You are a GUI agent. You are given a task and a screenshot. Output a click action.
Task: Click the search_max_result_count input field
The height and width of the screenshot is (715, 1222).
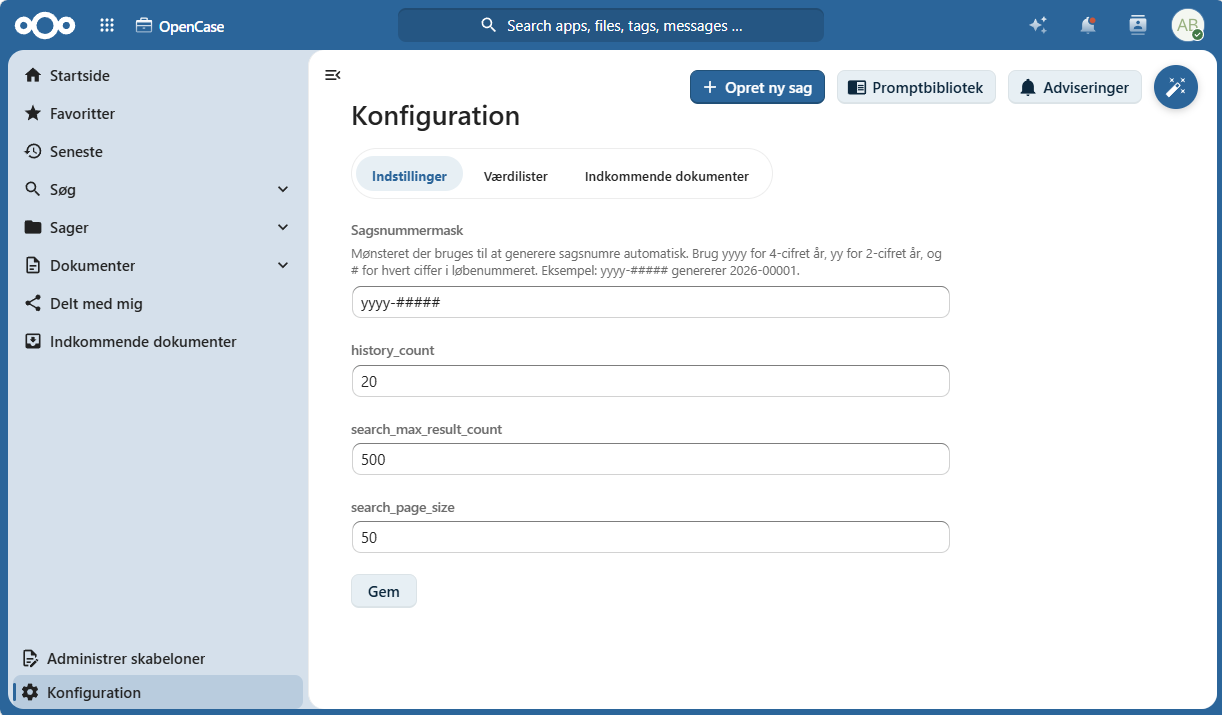(650, 459)
